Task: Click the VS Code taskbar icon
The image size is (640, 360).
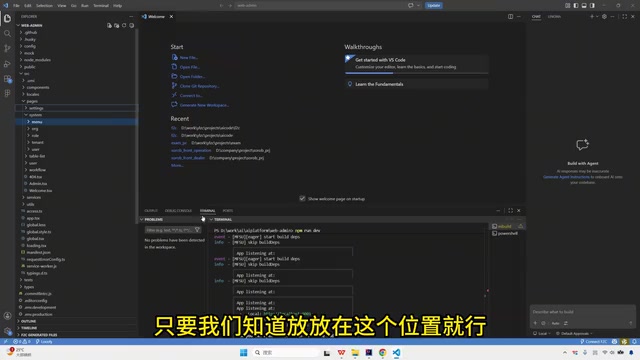Action: (x=396, y=353)
